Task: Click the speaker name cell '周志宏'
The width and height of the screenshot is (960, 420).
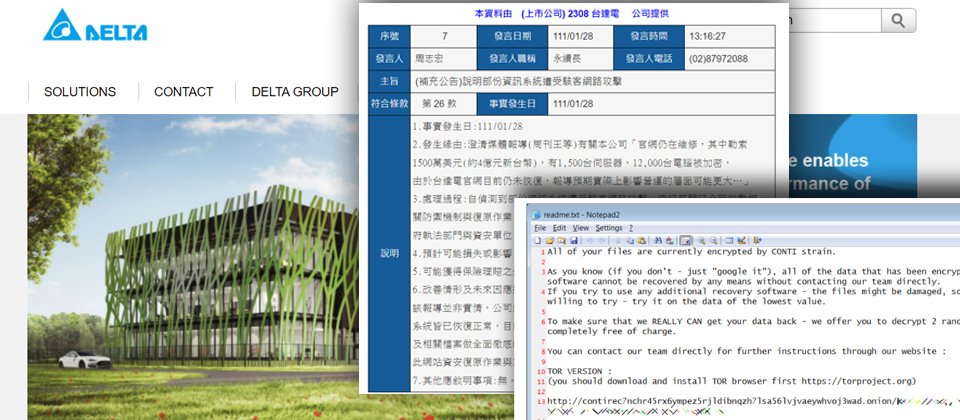Action: (x=443, y=59)
